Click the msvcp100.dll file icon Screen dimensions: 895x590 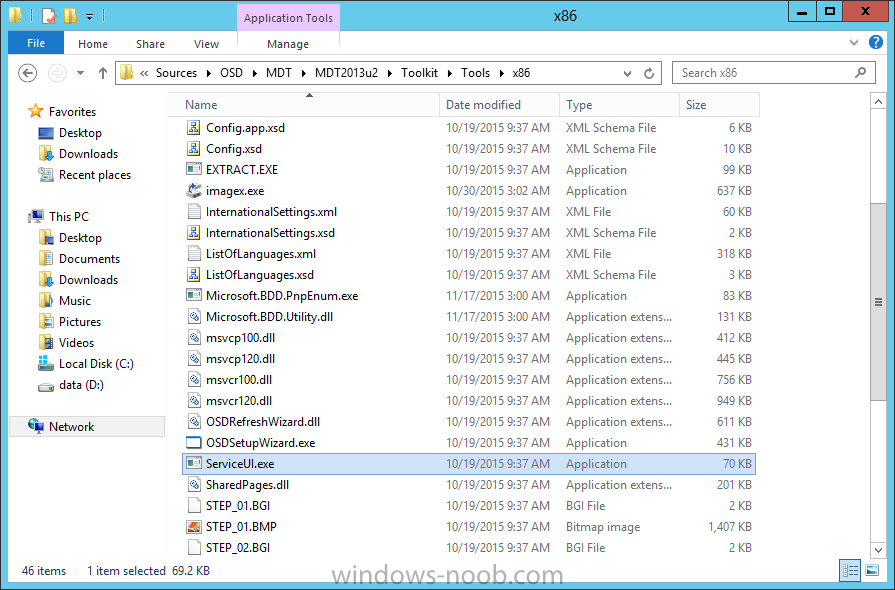click(x=194, y=338)
